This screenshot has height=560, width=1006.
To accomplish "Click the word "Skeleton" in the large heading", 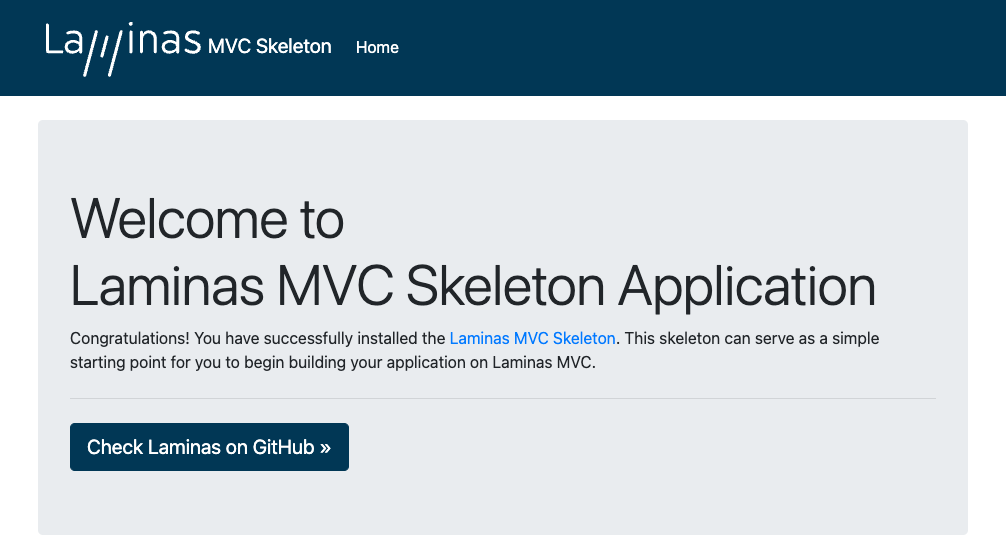I will [506, 285].
